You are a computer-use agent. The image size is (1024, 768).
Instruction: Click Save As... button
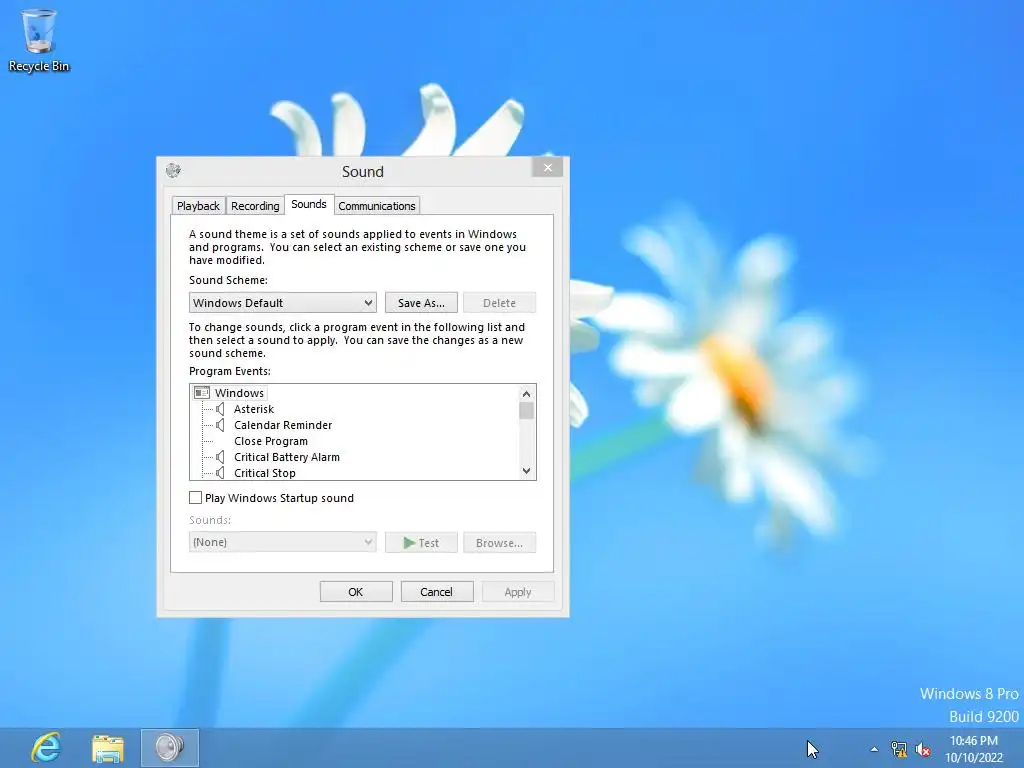click(421, 303)
